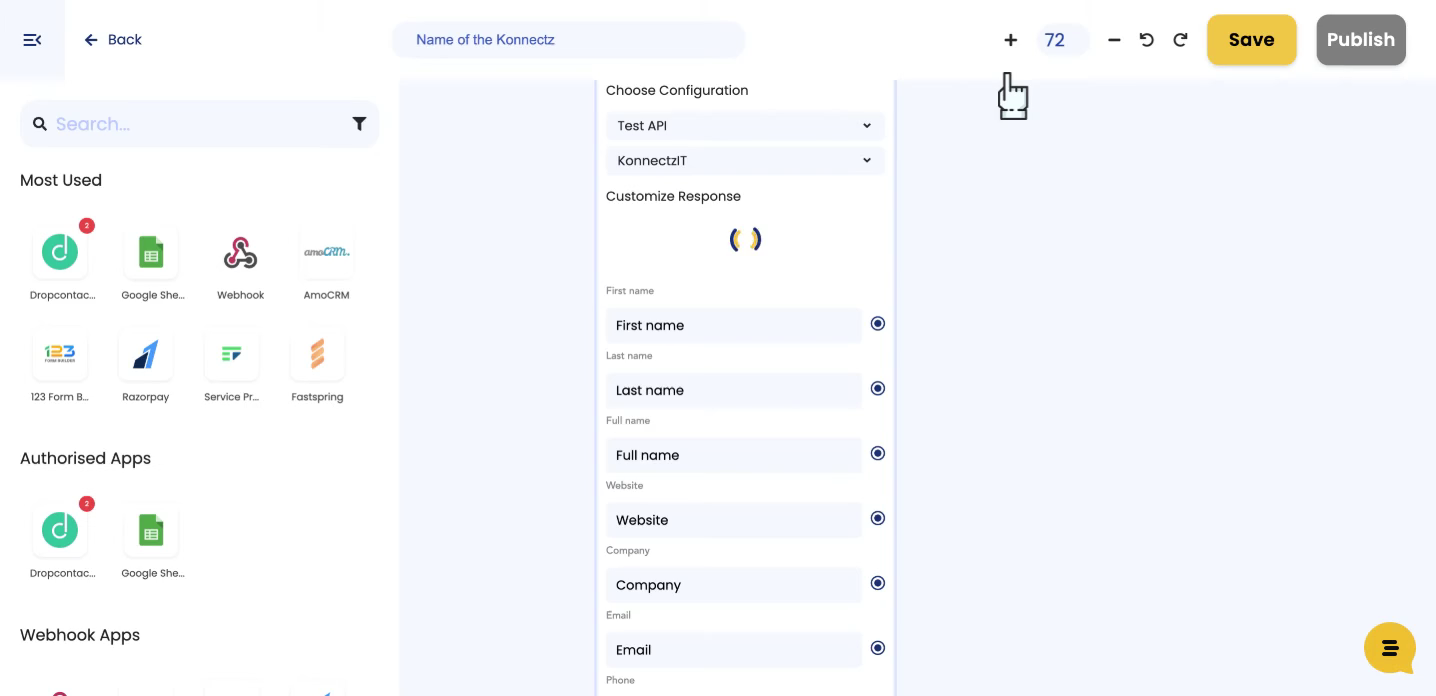Choose the Fastspring app icon
This screenshot has width=1436, height=696.
click(317, 355)
